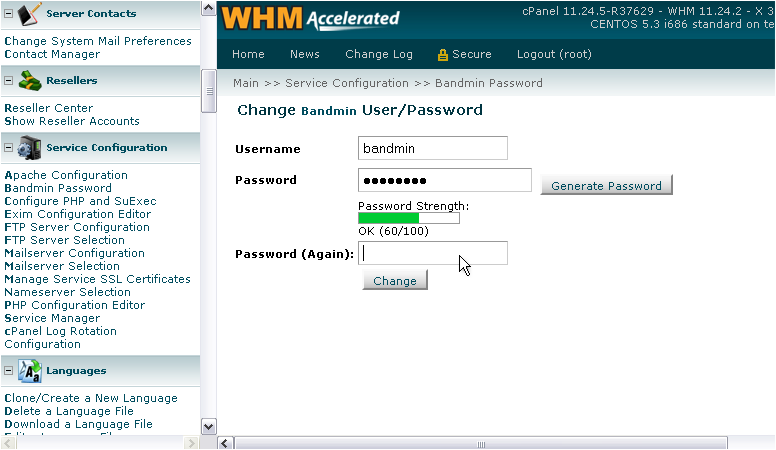
Task: Open Mailserver Selection
Action: [62, 266]
